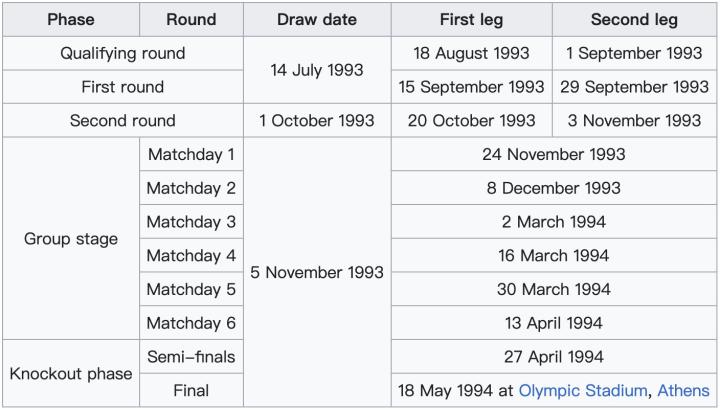The height and width of the screenshot is (410, 720).
Task: Click the Semi-finals round cell
Action: pyautogui.click(x=191, y=357)
